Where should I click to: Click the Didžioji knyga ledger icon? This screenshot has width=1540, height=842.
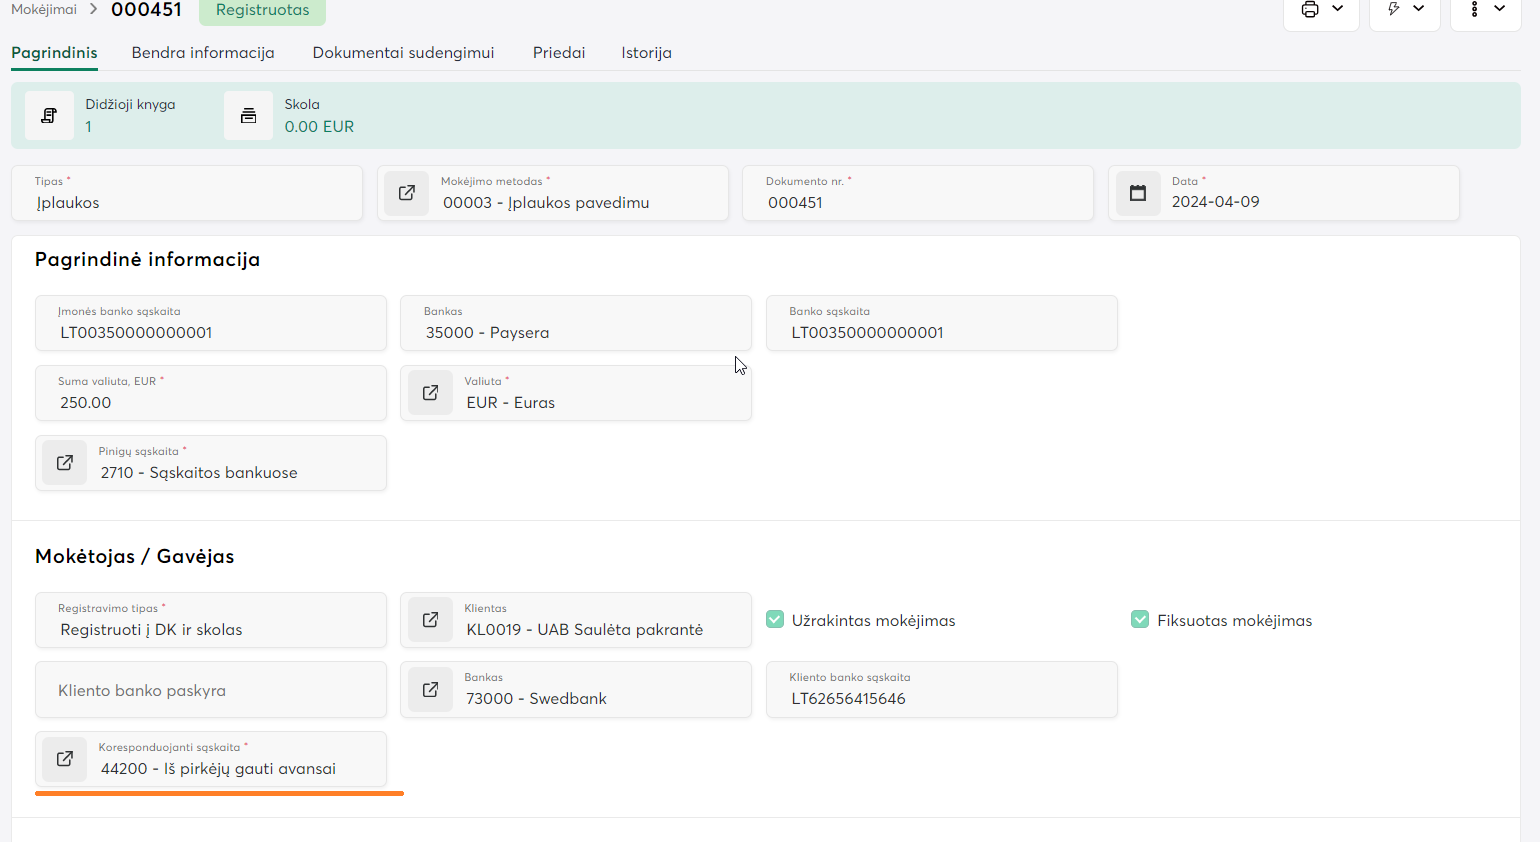pyautogui.click(x=49, y=116)
